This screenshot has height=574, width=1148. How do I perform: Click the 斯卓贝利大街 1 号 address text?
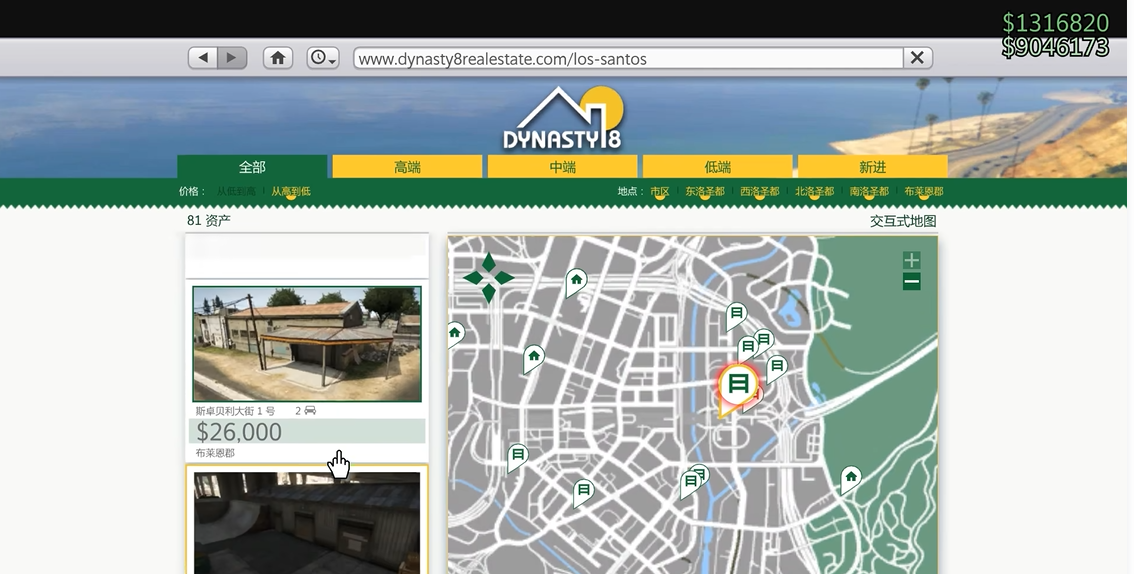(x=235, y=411)
